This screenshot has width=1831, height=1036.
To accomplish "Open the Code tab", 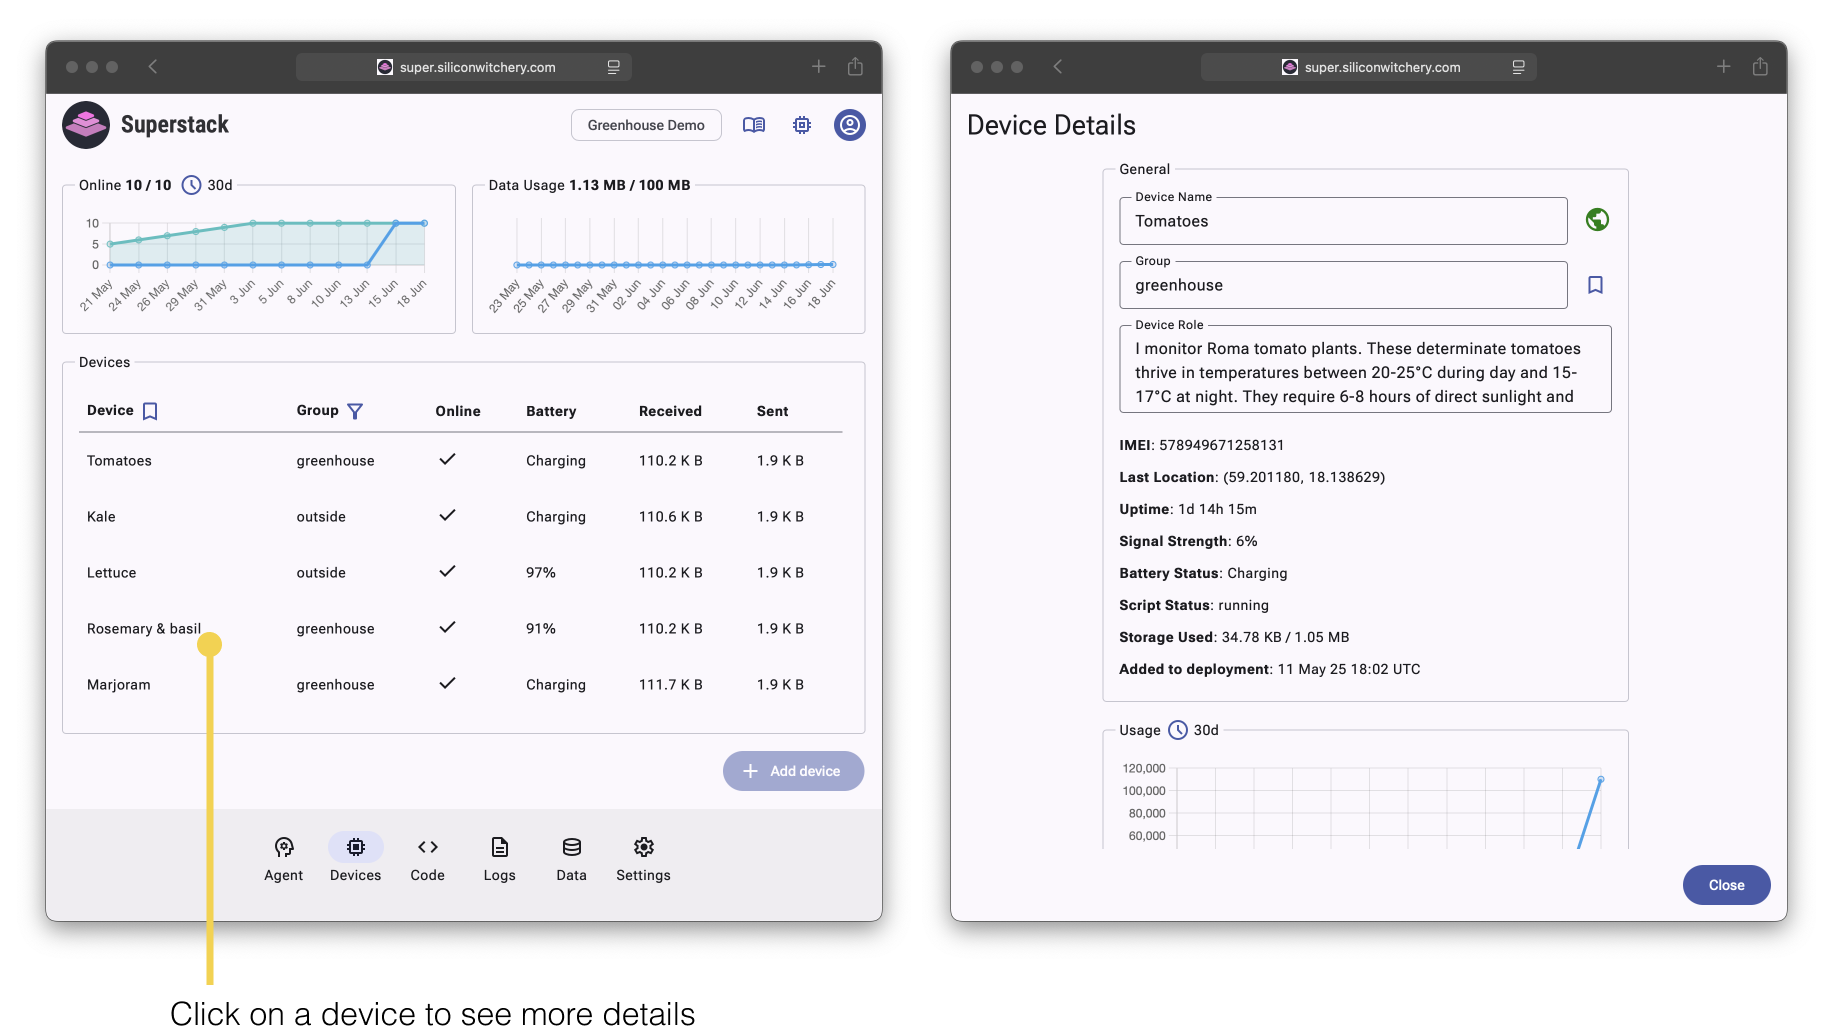I will click(428, 859).
